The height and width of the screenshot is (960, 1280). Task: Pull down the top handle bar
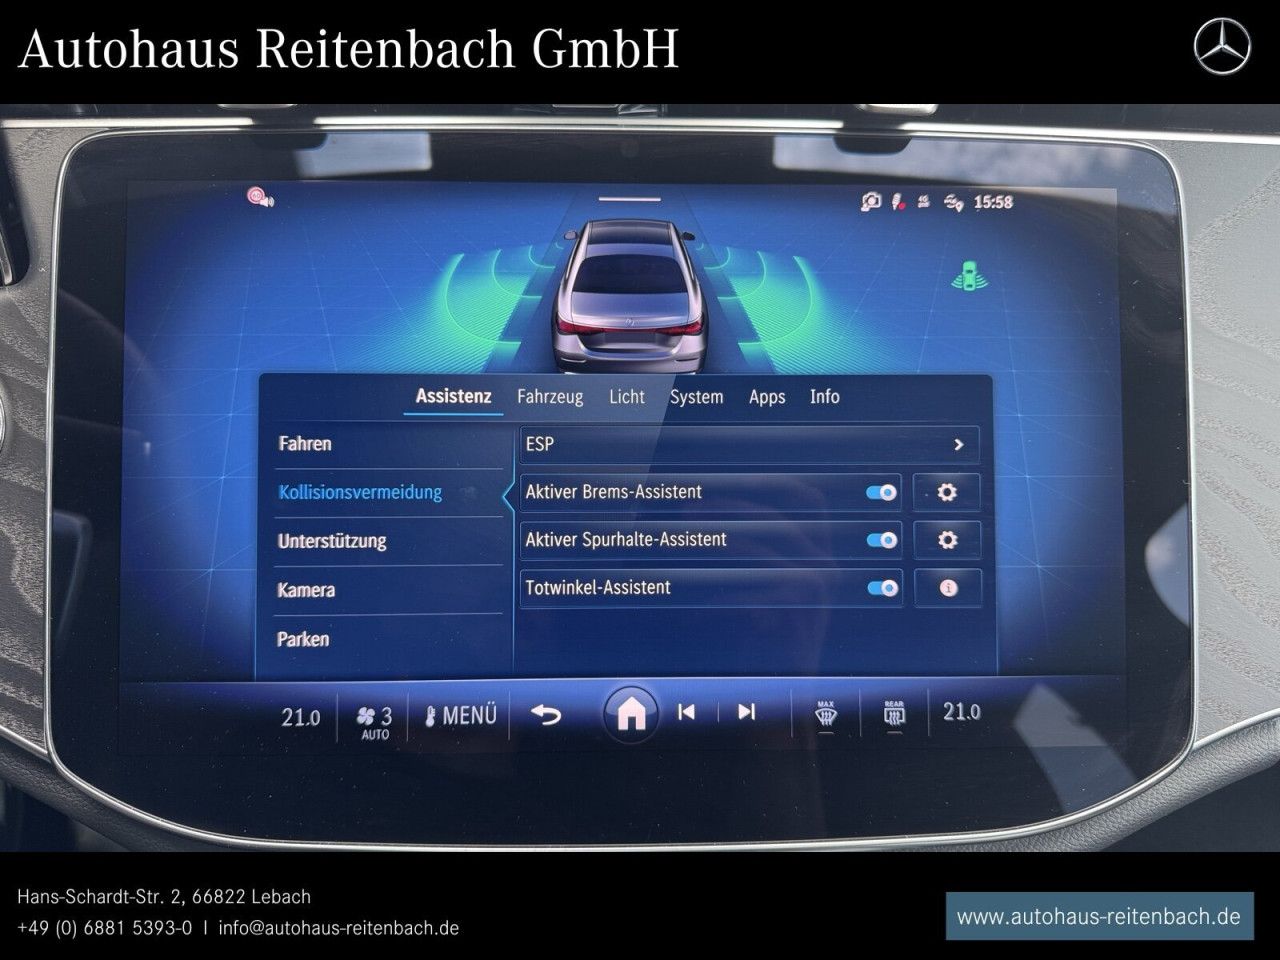pos(629,199)
